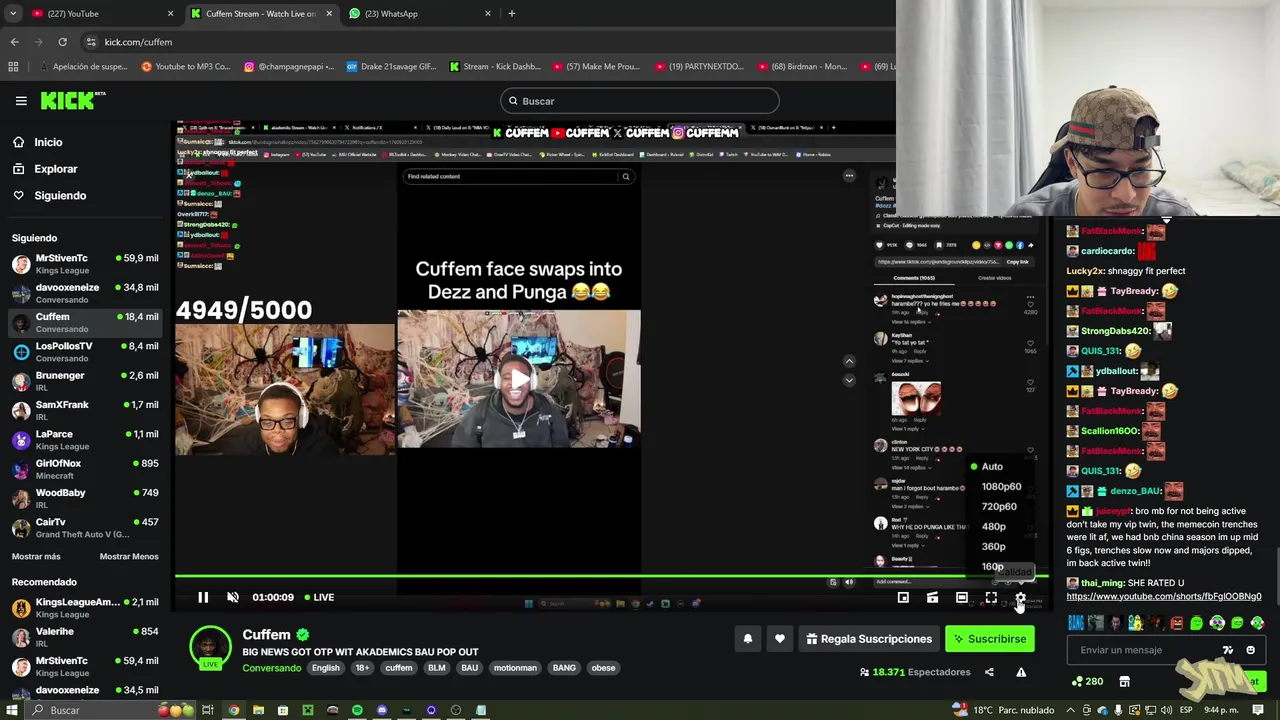1280x720 pixels.
Task: Jump to LIVE indicator in player
Action: pyautogui.click(x=319, y=597)
